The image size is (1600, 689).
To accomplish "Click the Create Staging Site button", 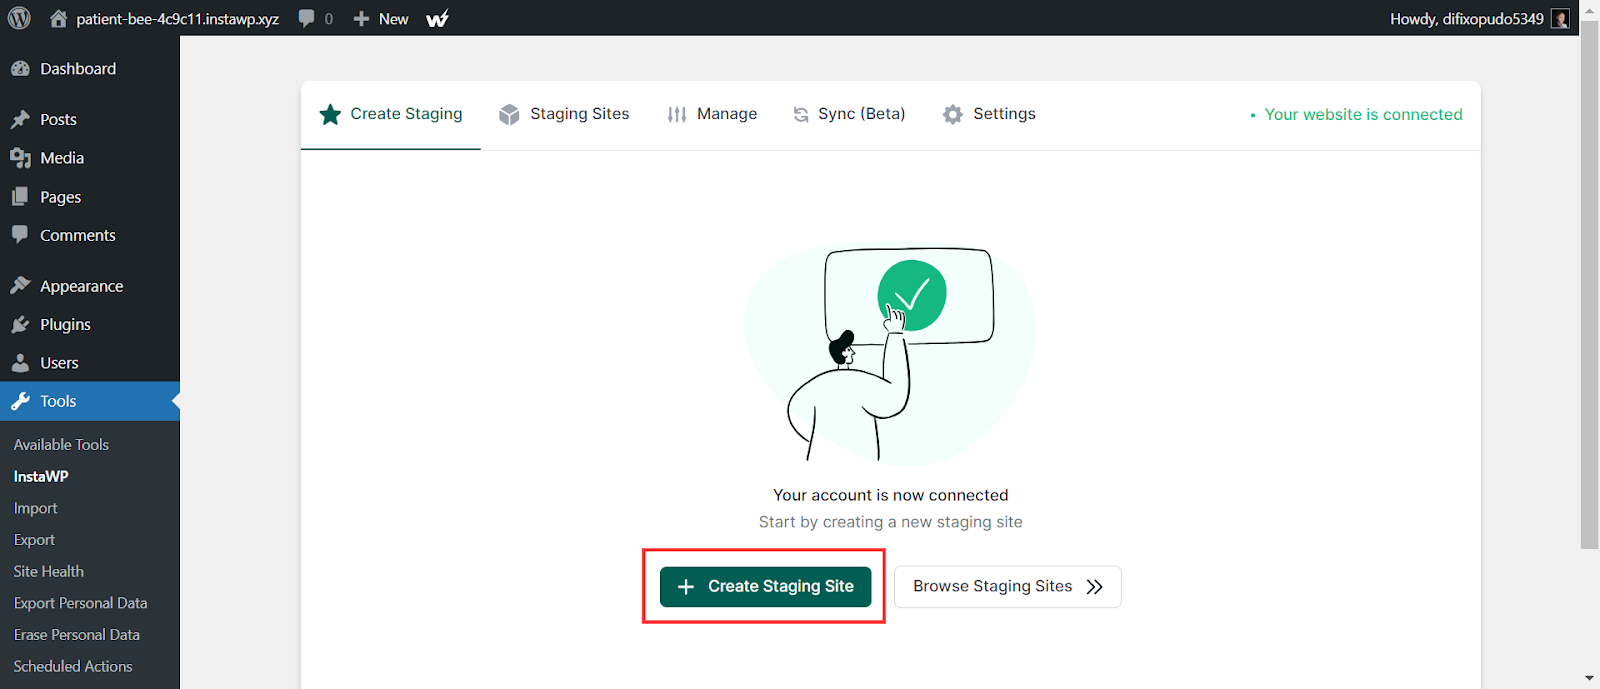I will pyautogui.click(x=765, y=587).
